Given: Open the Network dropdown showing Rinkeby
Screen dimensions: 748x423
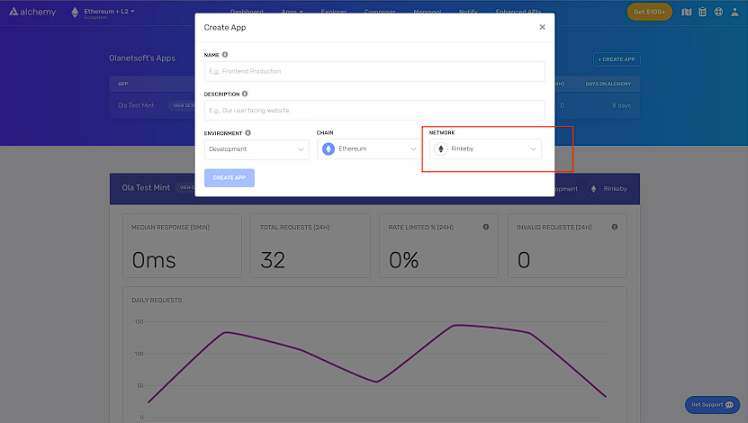Looking at the screenshot, I should click(486, 149).
